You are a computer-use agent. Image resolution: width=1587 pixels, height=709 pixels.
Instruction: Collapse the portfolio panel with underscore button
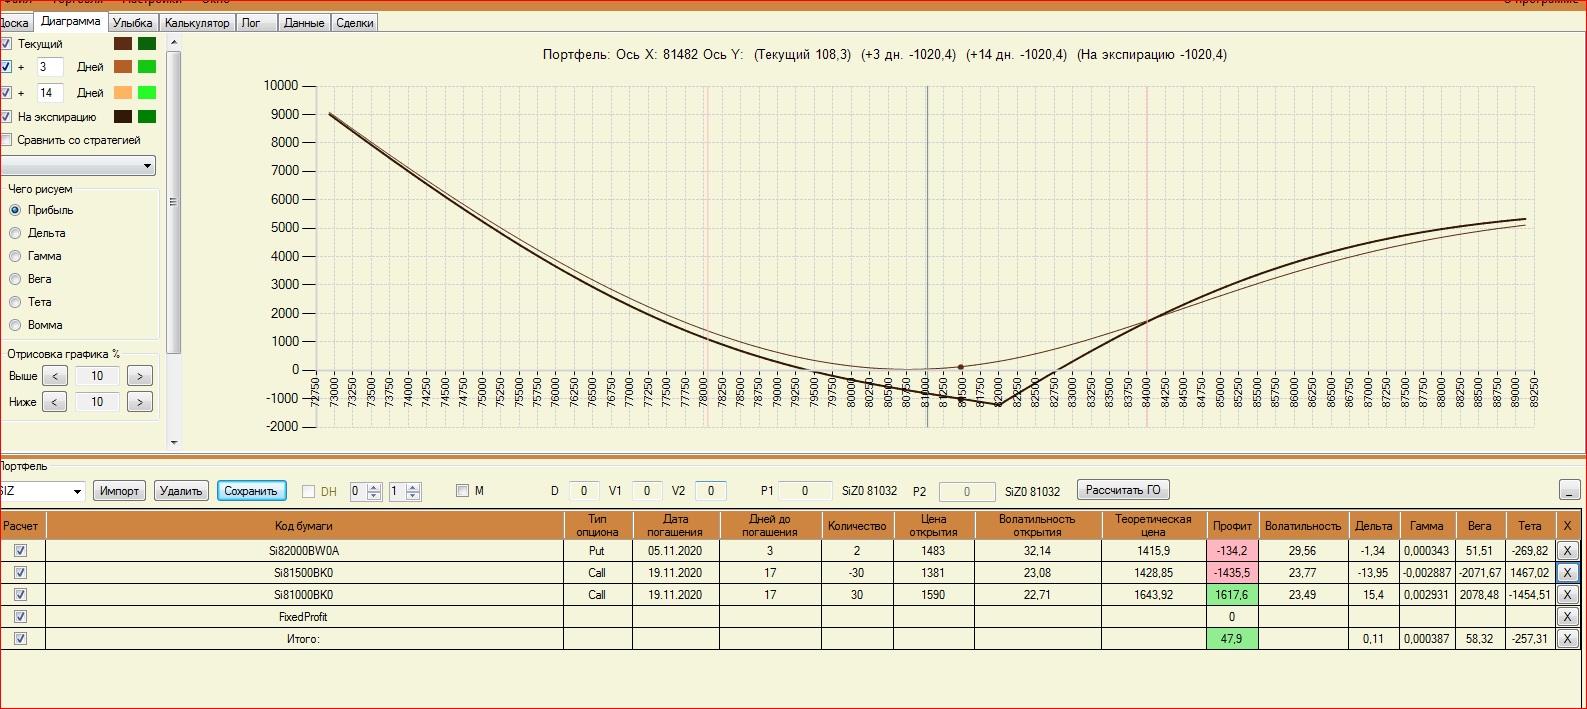(1569, 490)
